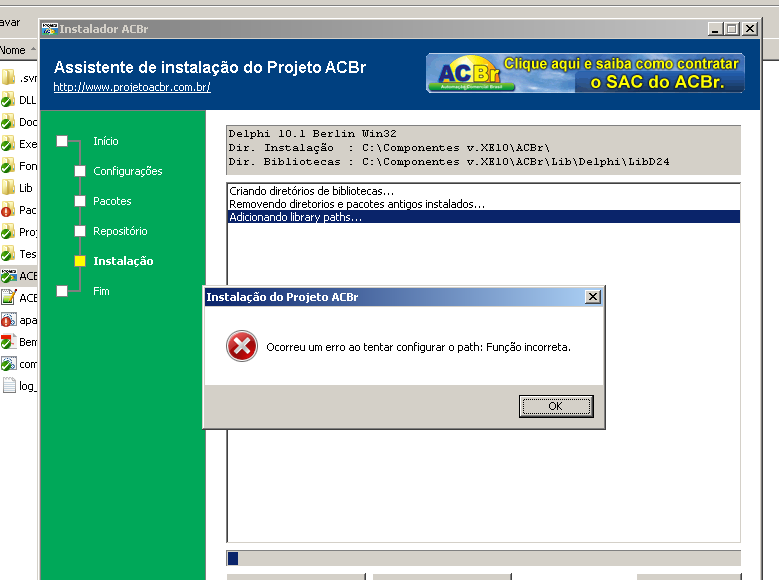The height and width of the screenshot is (580, 779).
Task: Select the Repositório step box
Action: 80,231
